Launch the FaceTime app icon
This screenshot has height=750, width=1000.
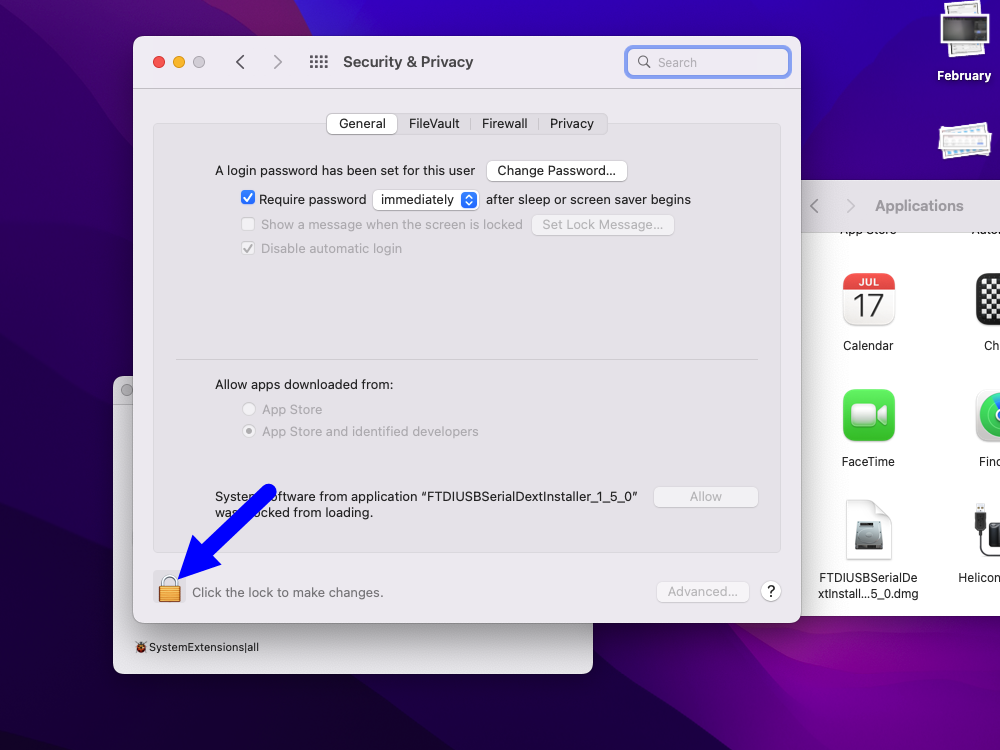point(868,415)
